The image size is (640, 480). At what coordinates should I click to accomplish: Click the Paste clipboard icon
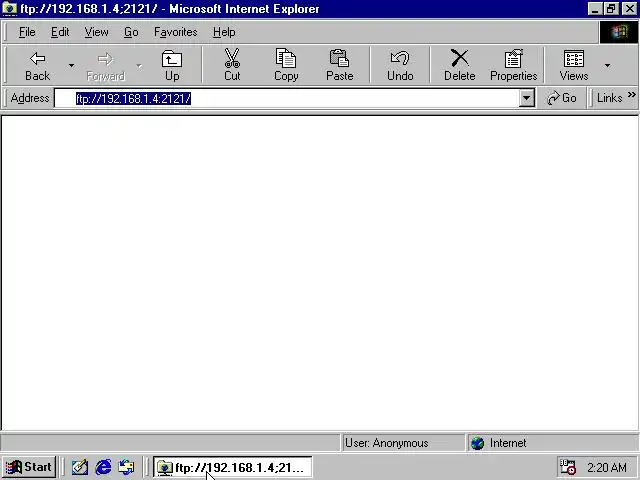click(x=339, y=58)
